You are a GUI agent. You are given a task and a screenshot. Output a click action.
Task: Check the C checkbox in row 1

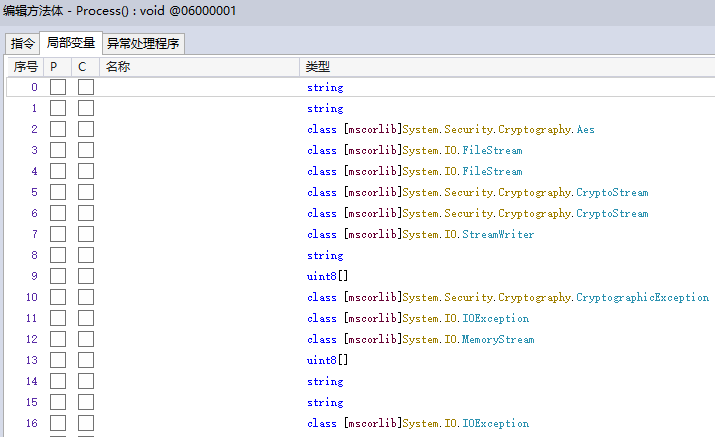86,108
